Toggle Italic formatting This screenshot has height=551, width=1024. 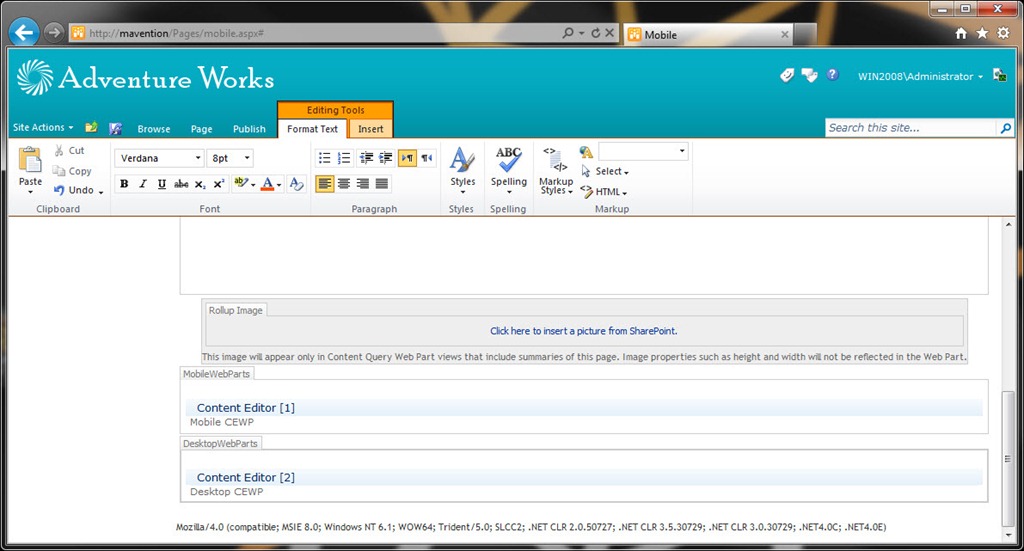click(x=143, y=184)
